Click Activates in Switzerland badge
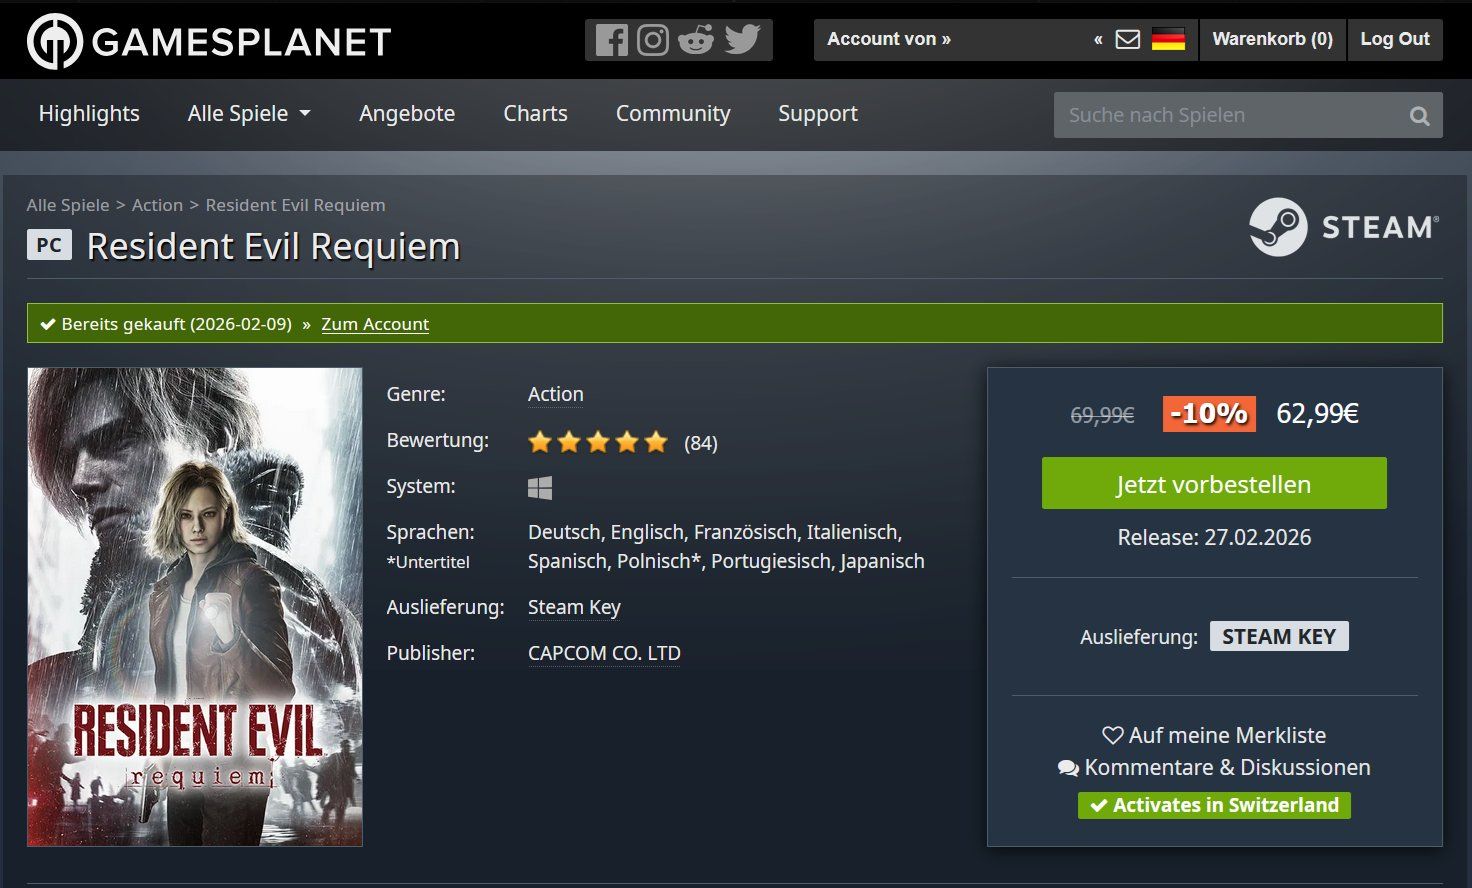 click(x=1214, y=805)
